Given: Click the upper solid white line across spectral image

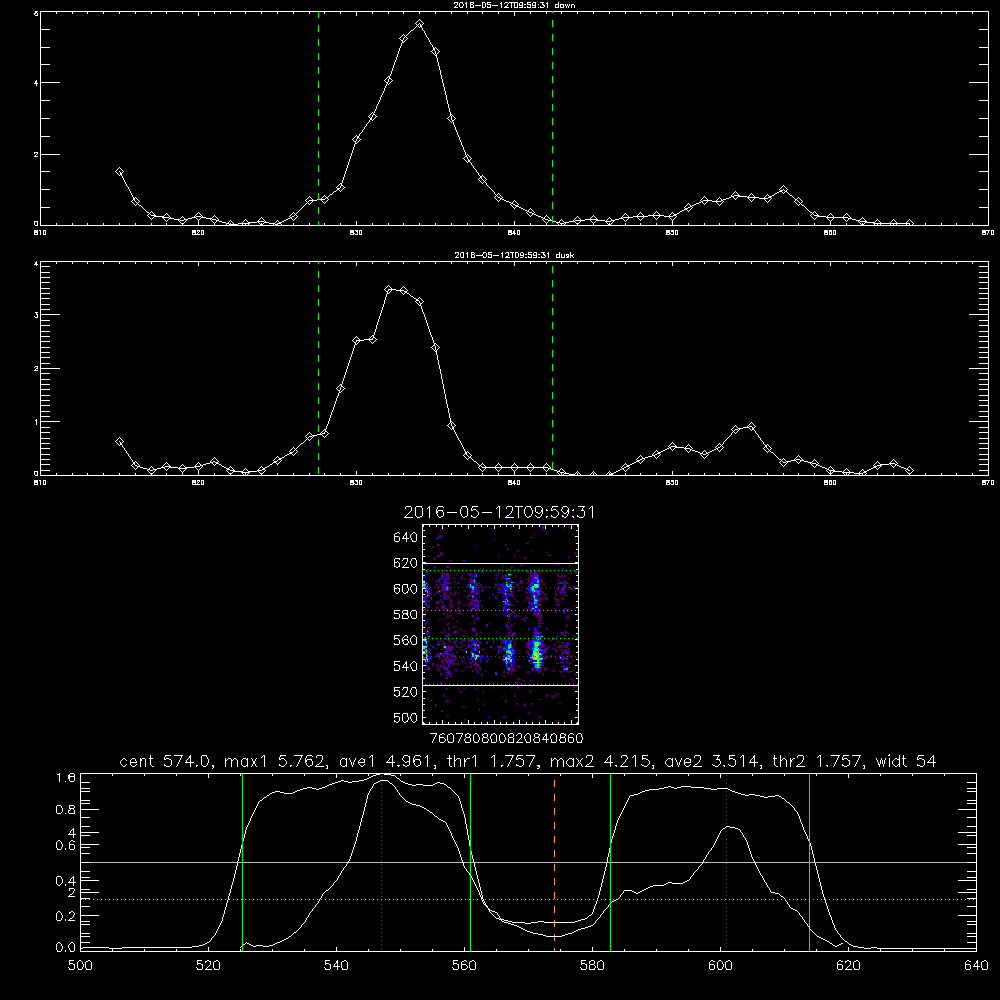Looking at the screenshot, I should (501, 563).
